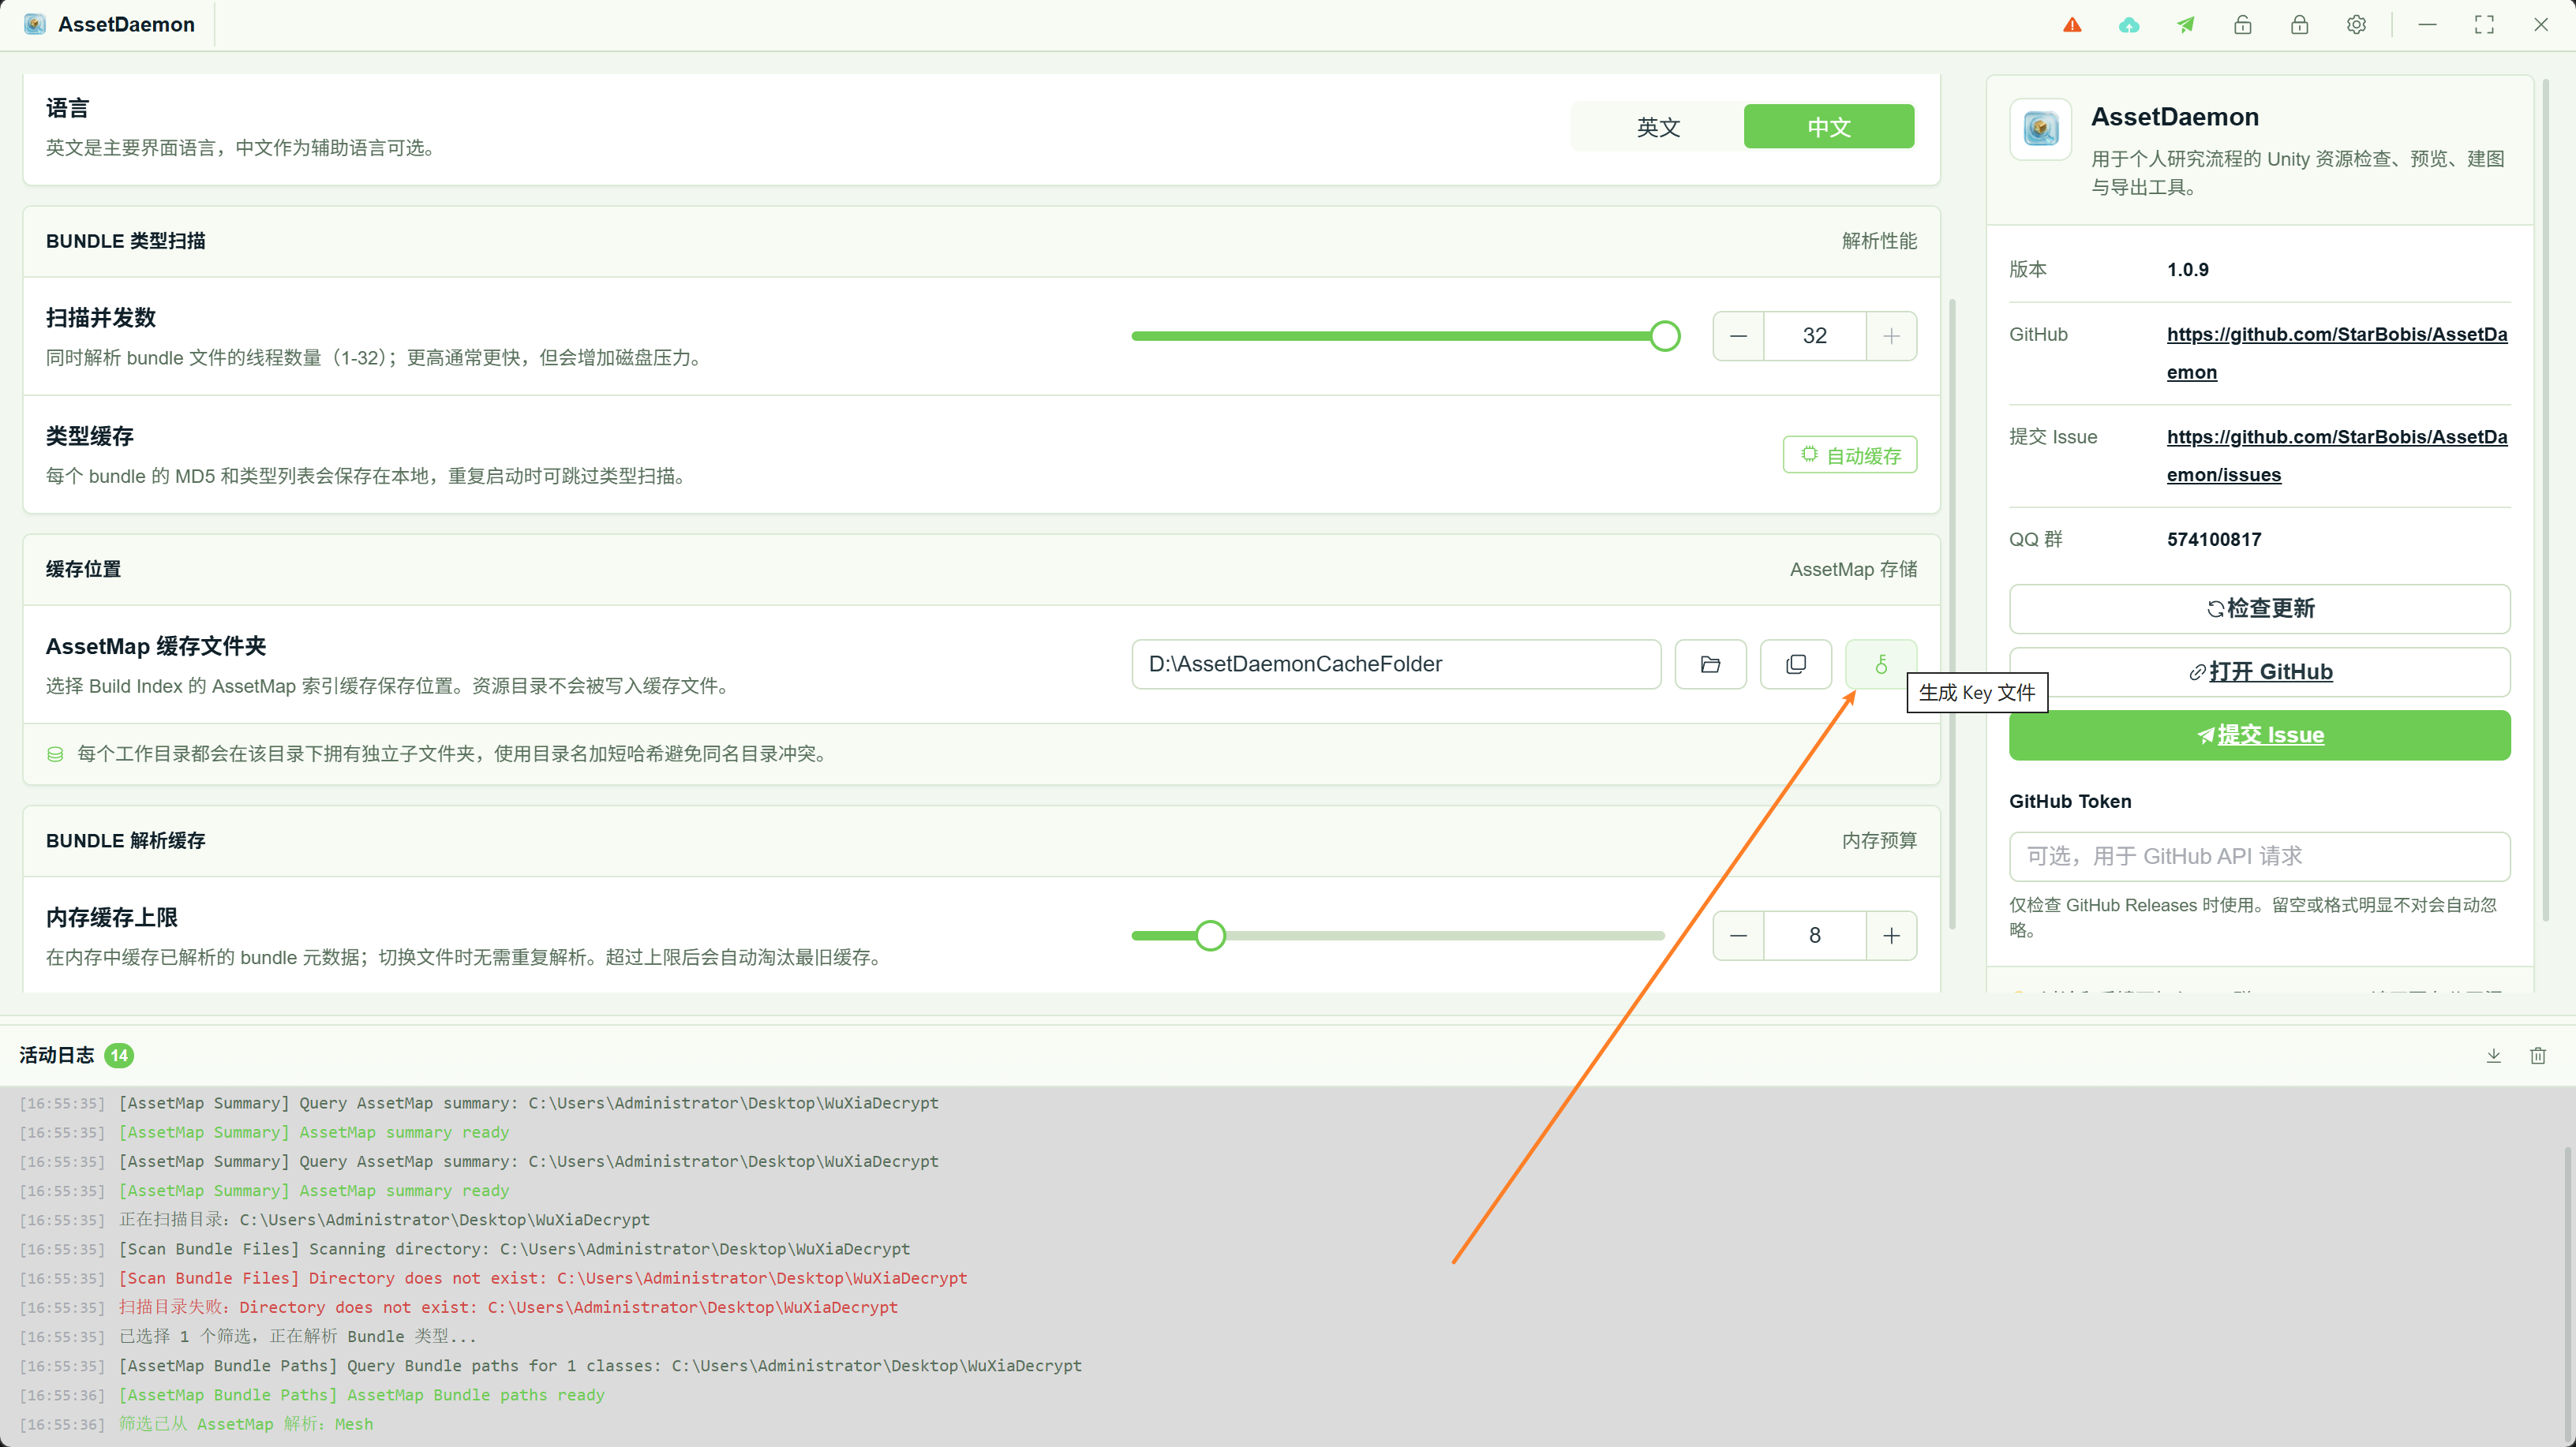The height and width of the screenshot is (1447, 2576).
Task: Open settings gear in title bar
Action: pyautogui.click(x=2356, y=25)
